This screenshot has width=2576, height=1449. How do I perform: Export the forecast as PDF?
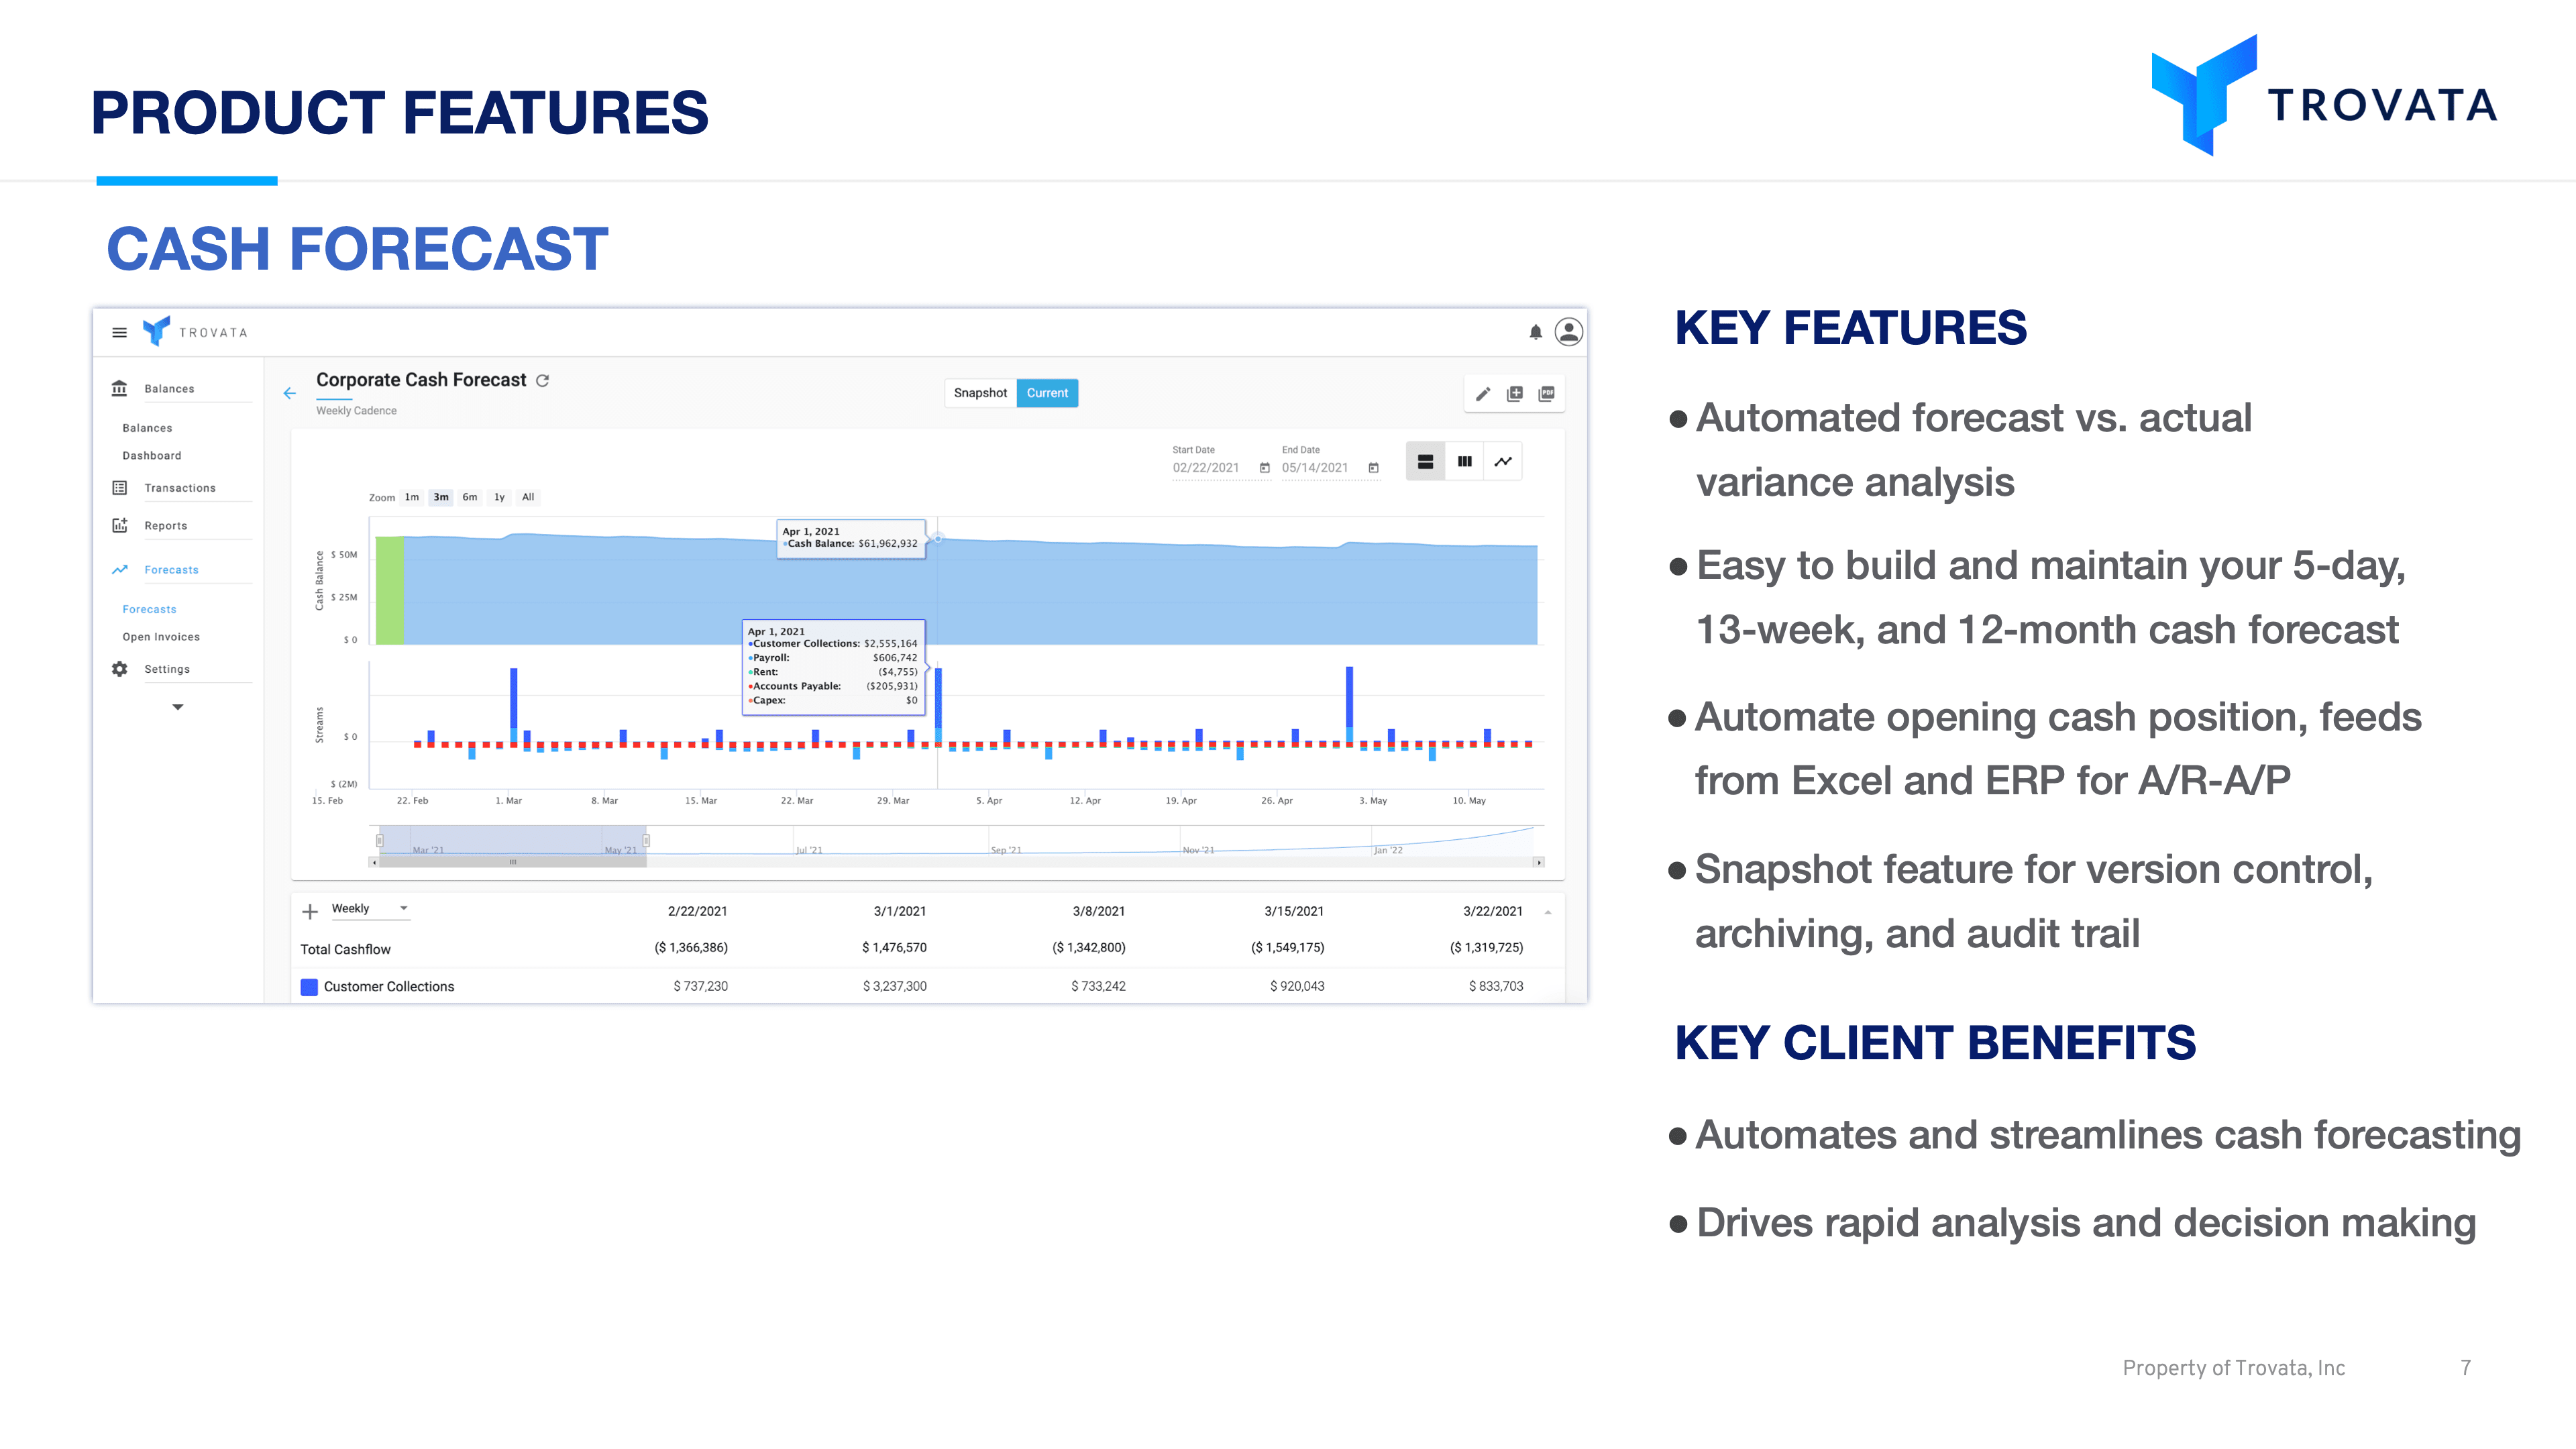tap(1546, 394)
